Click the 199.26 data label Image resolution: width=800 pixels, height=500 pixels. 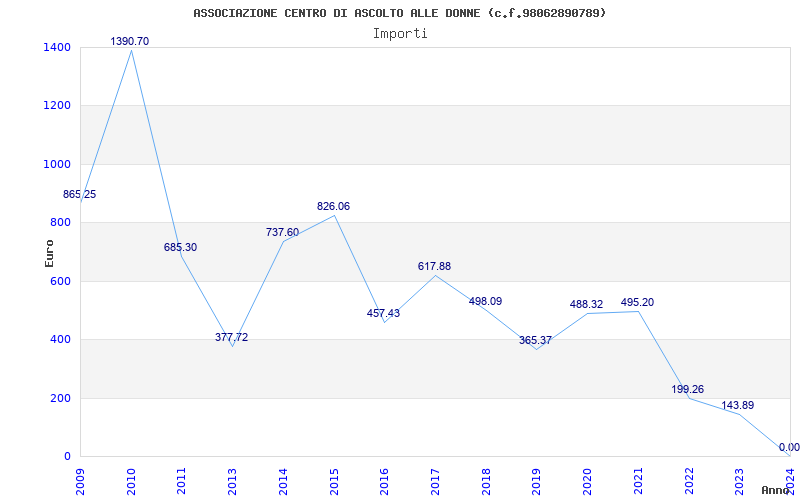point(687,389)
